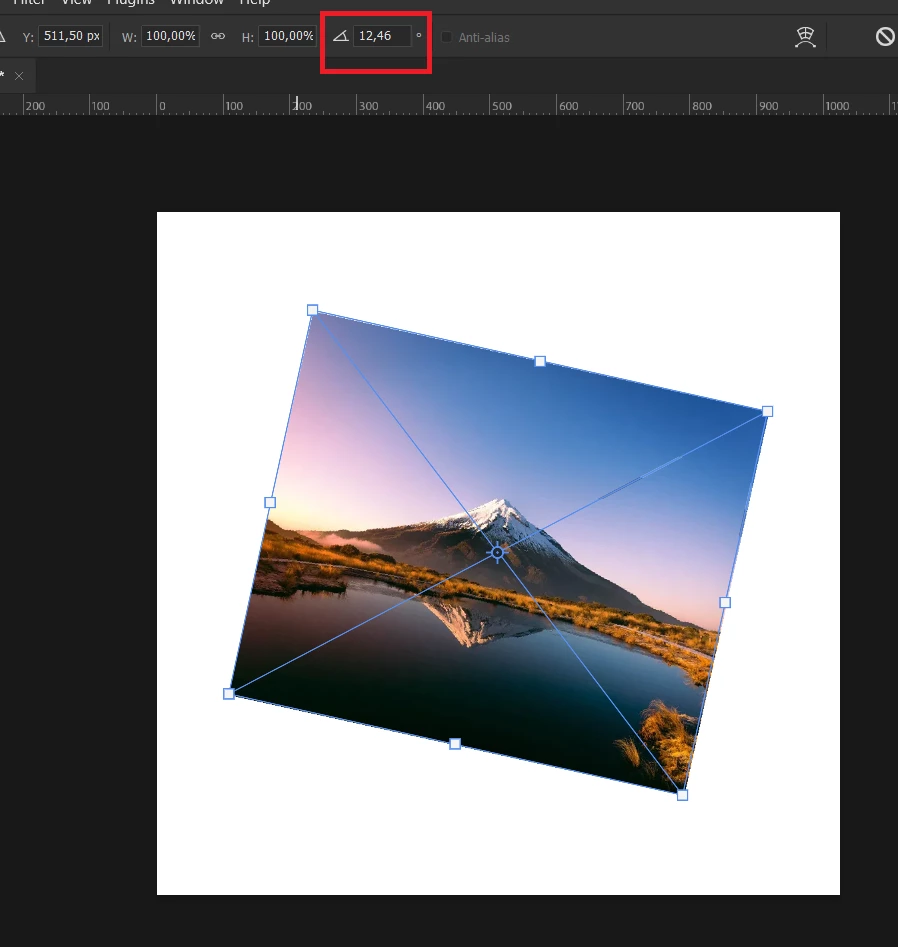Close the document tab
Viewport: 898px width, 947px height.
(x=19, y=75)
